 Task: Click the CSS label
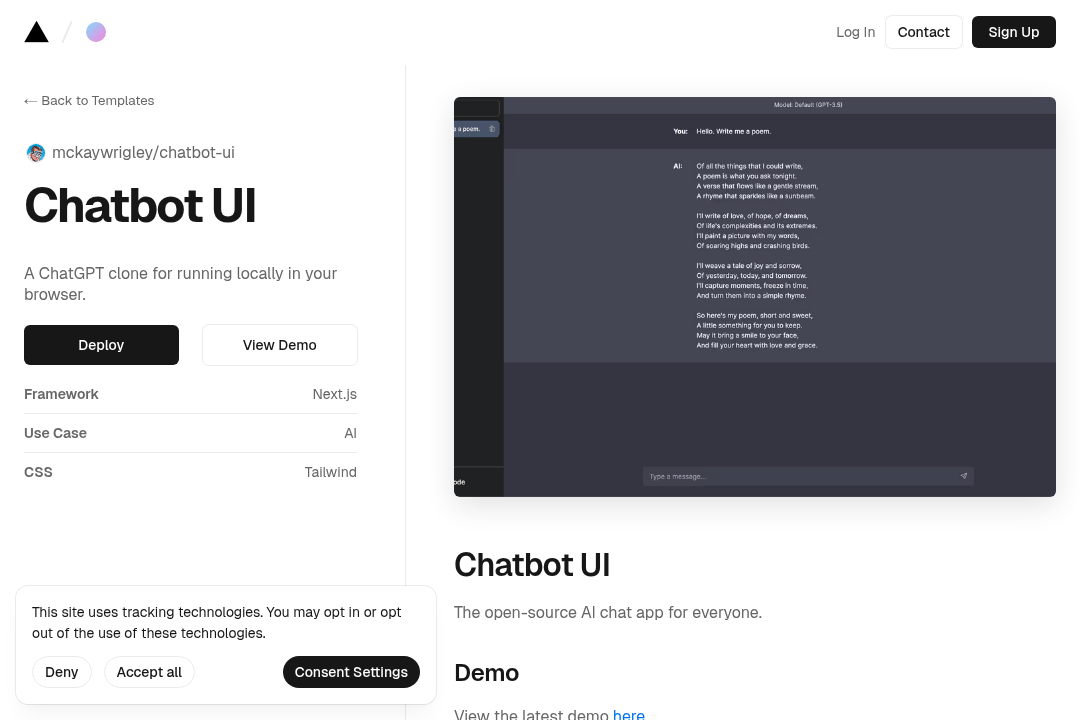[x=38, y=472]
